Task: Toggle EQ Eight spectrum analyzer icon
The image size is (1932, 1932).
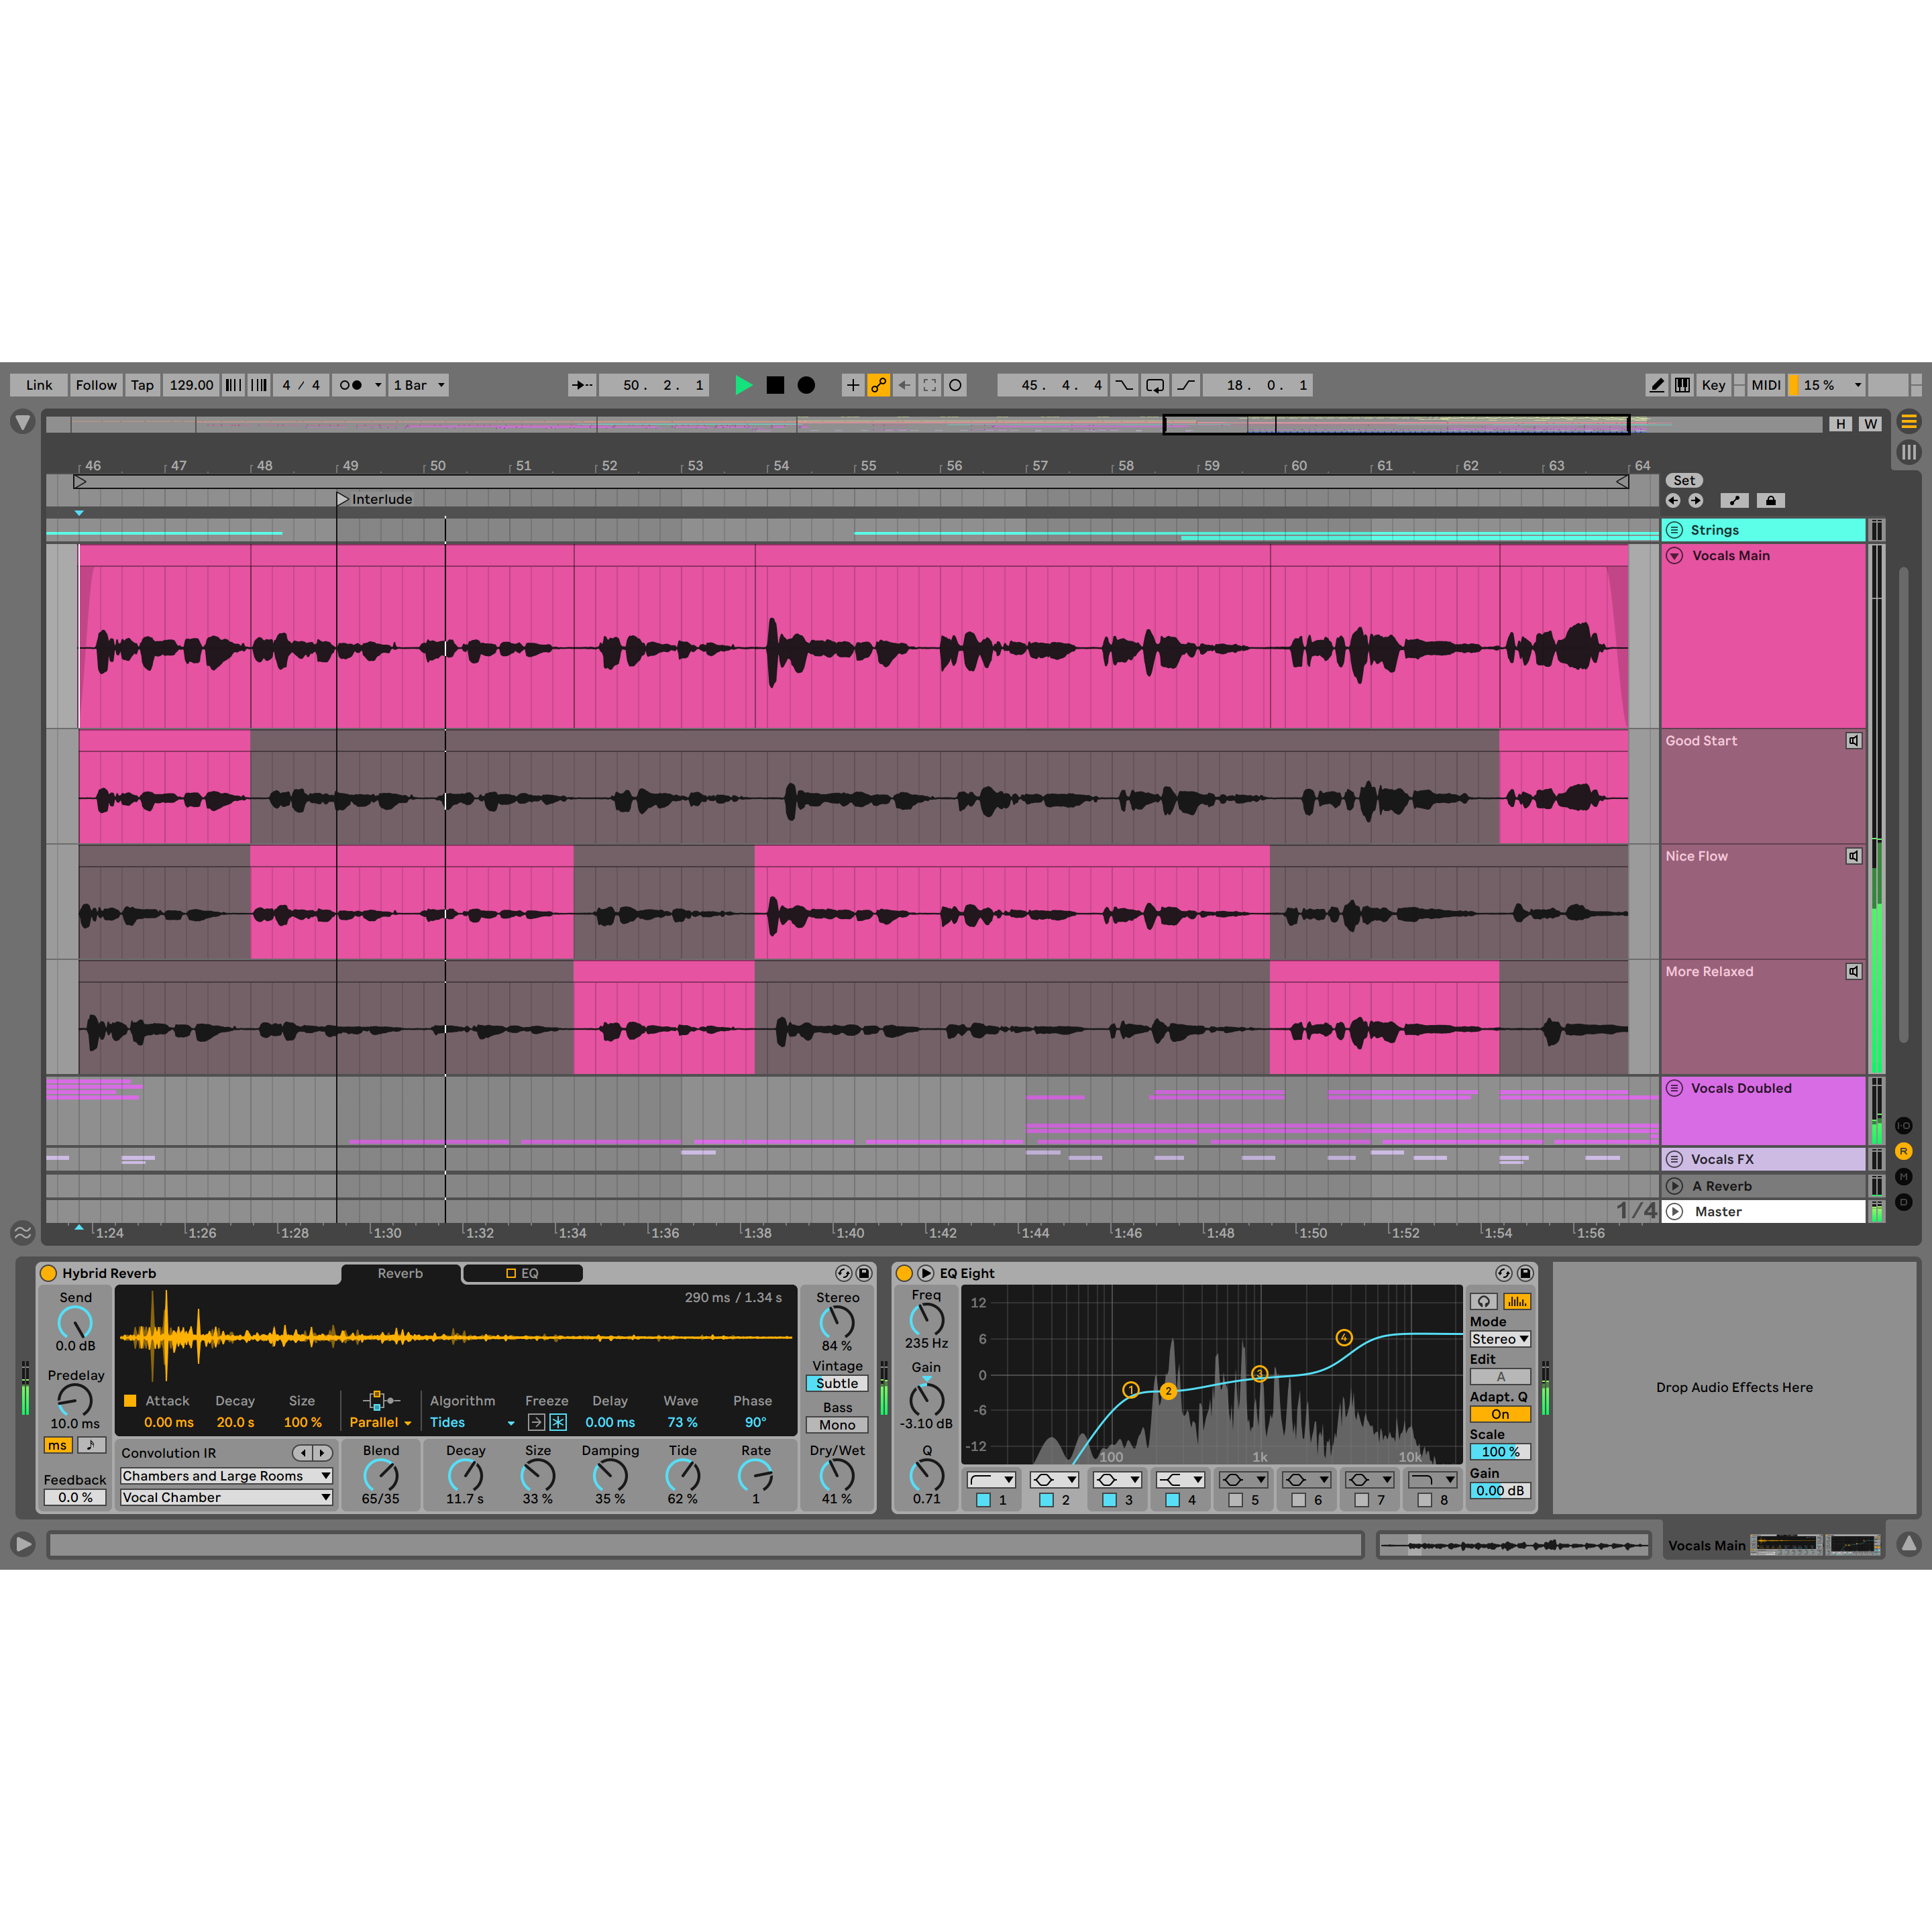Action: (x=1516, y=1301)
